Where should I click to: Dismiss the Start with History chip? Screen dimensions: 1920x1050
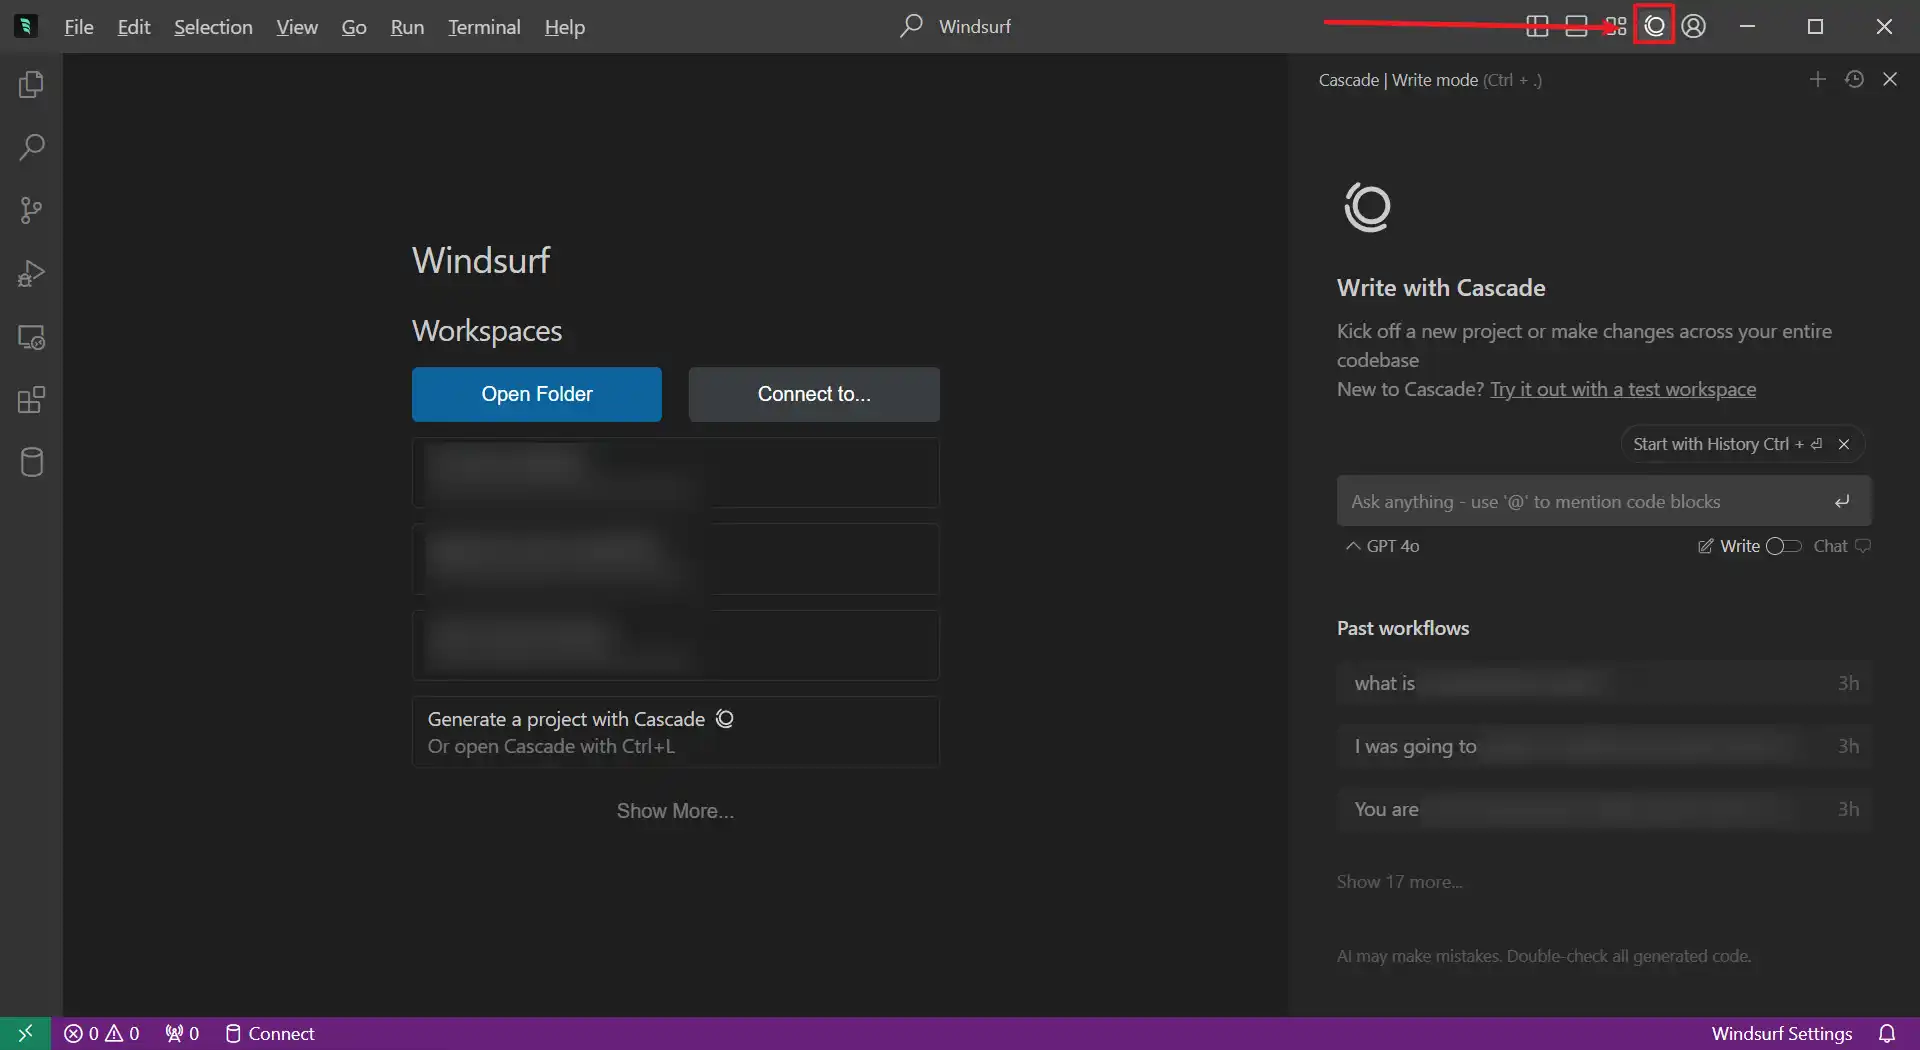pyautogui.click(x=1844, y=444)
